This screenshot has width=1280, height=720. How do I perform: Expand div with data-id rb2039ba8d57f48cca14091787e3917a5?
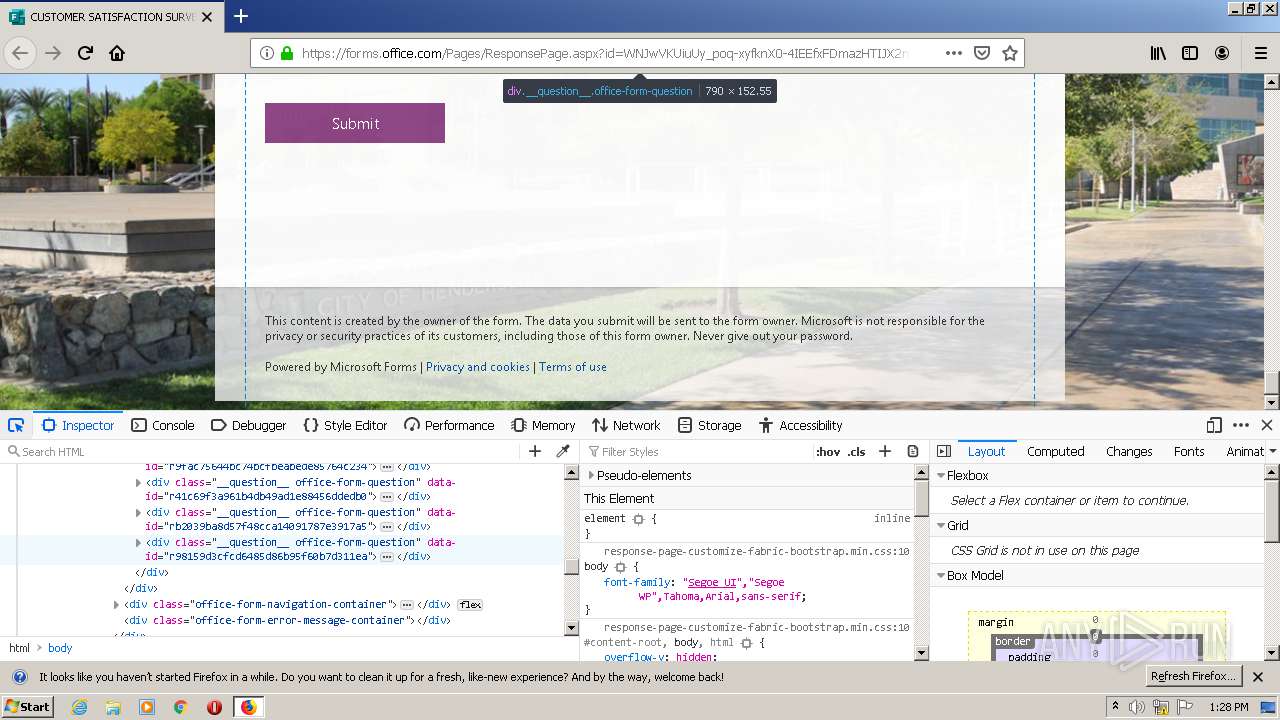click(x=139, y=512)
